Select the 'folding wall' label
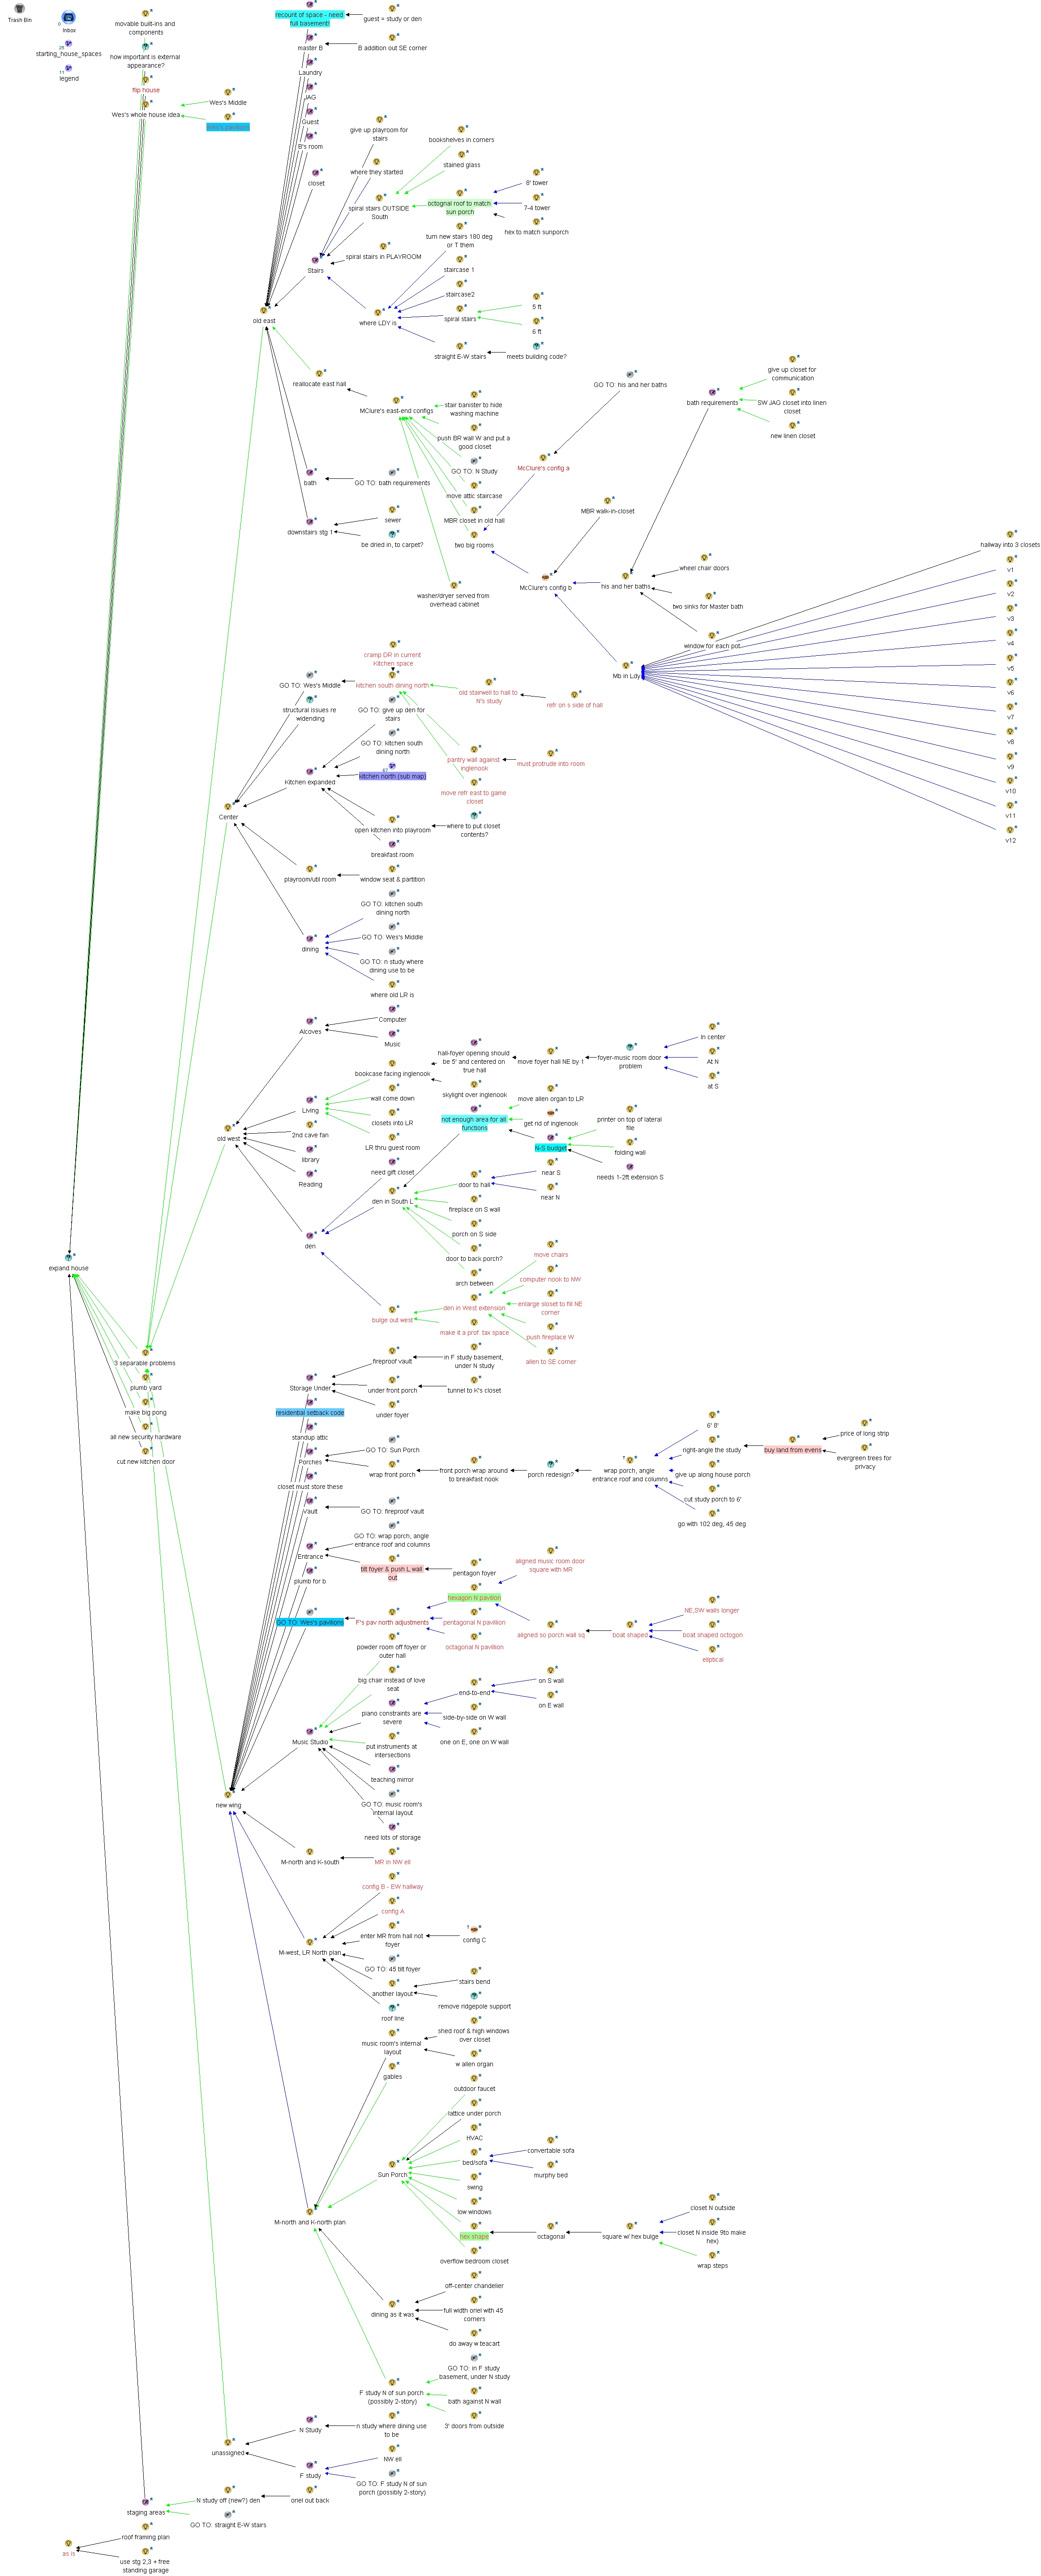 tap(630, 1153)
